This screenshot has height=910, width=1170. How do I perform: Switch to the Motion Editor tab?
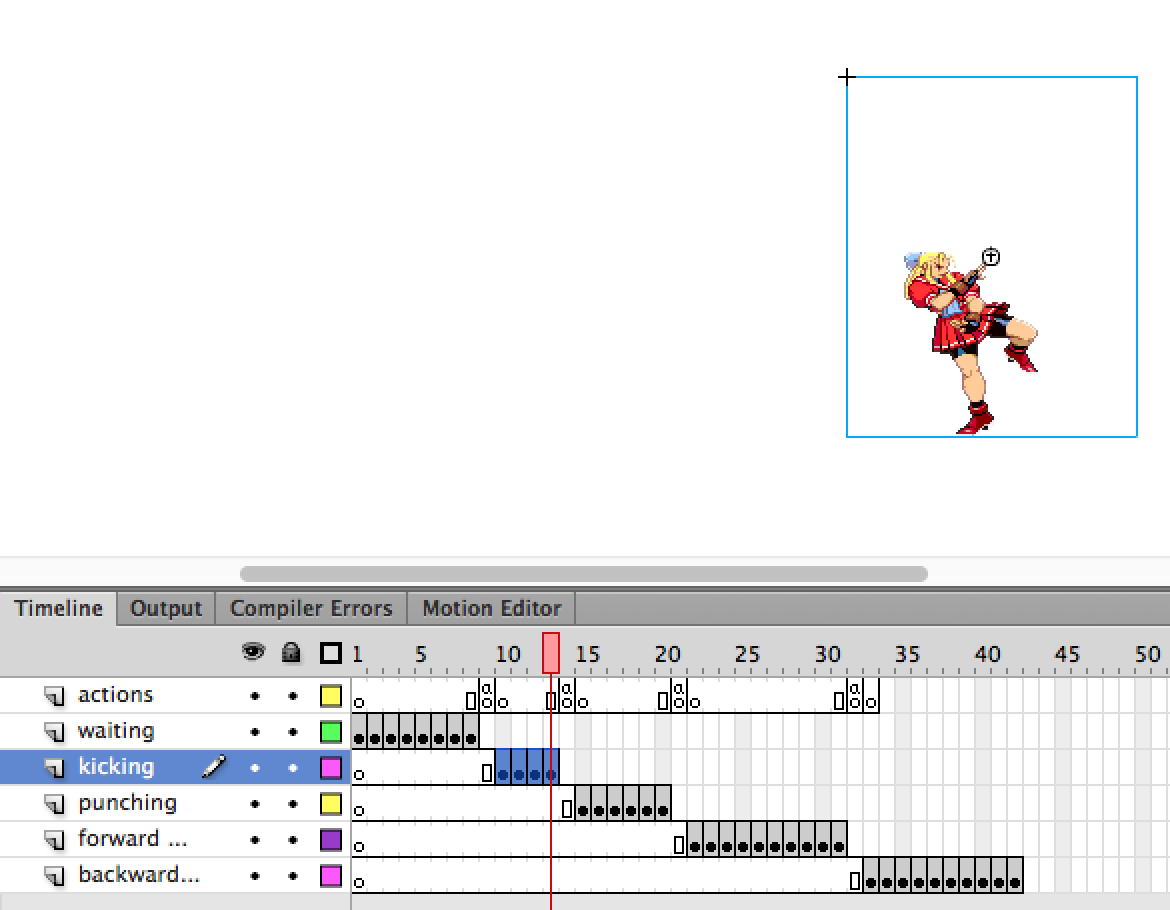pos(492,609)
